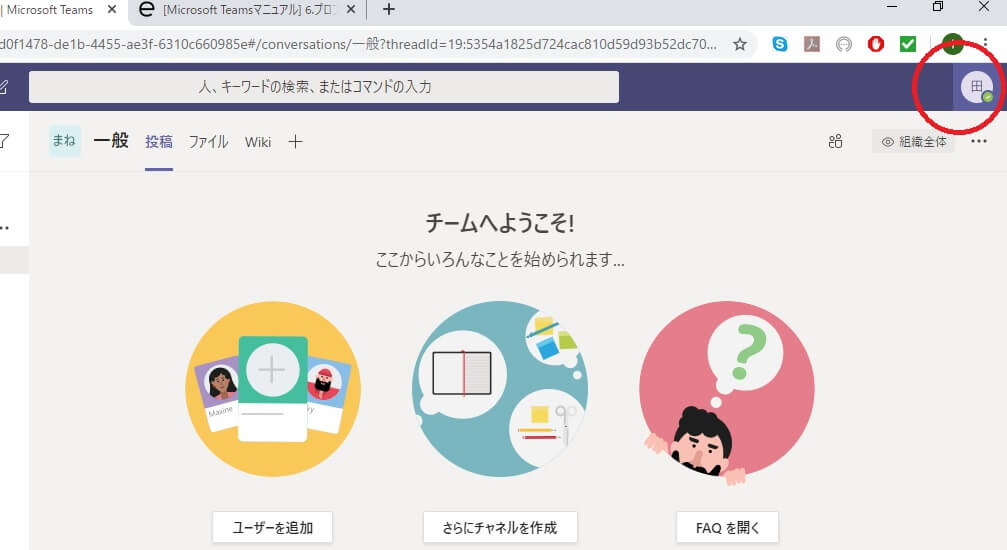Click the Adobe Acrobat PDF extension icon
Viewport: 1007px width, 550px height.
click(x=813, y=44)
